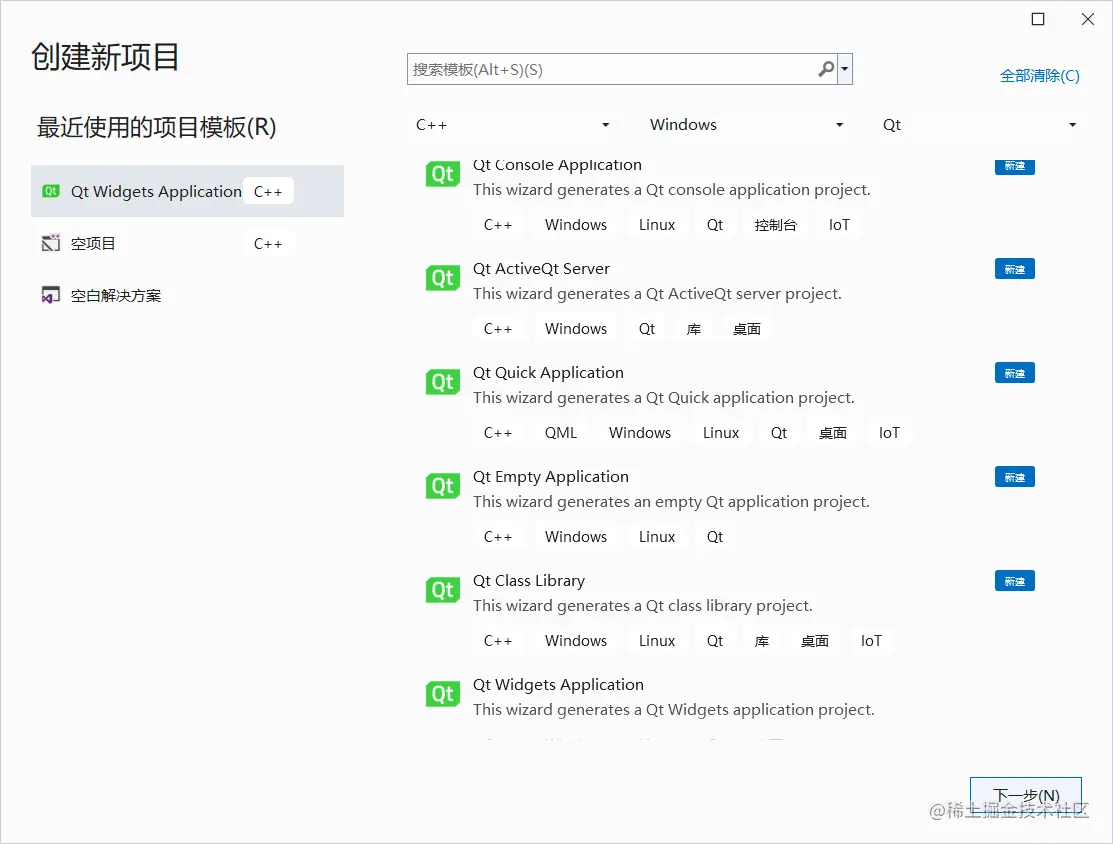Close the create new project dialog
The image size is (1113, 844).
[x=1087, y=19]
